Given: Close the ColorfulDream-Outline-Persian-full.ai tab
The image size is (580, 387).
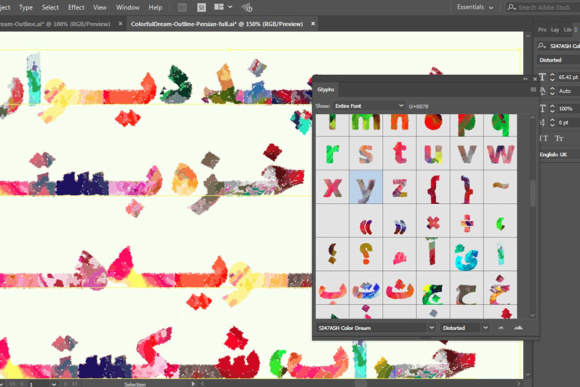Looking at the screenshot, I should click(x=313, y=24).
